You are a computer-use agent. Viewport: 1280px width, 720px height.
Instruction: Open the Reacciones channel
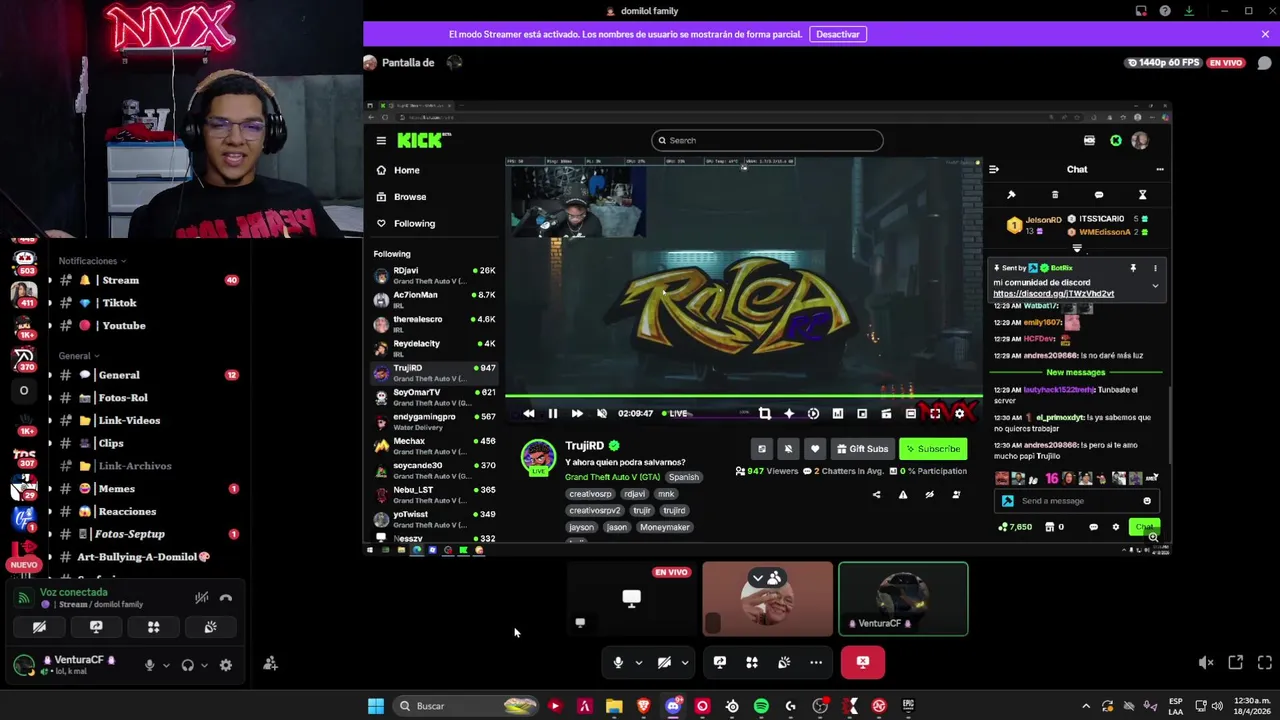tap(145, 512)
